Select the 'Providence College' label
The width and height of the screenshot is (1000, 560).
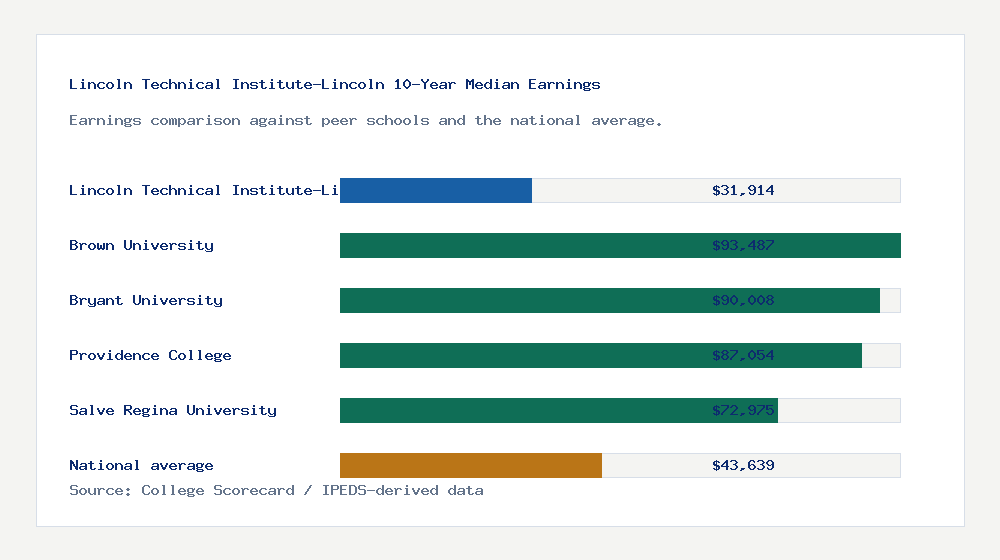[x=150, y=355]
